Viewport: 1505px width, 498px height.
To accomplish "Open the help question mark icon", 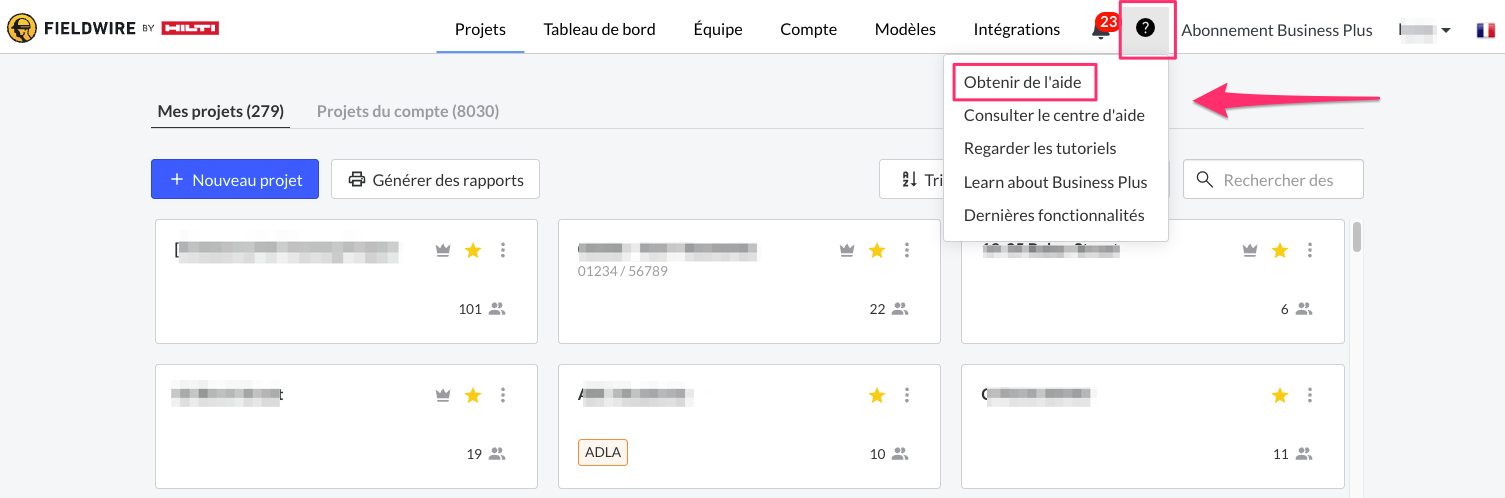I will [1146, 29].
